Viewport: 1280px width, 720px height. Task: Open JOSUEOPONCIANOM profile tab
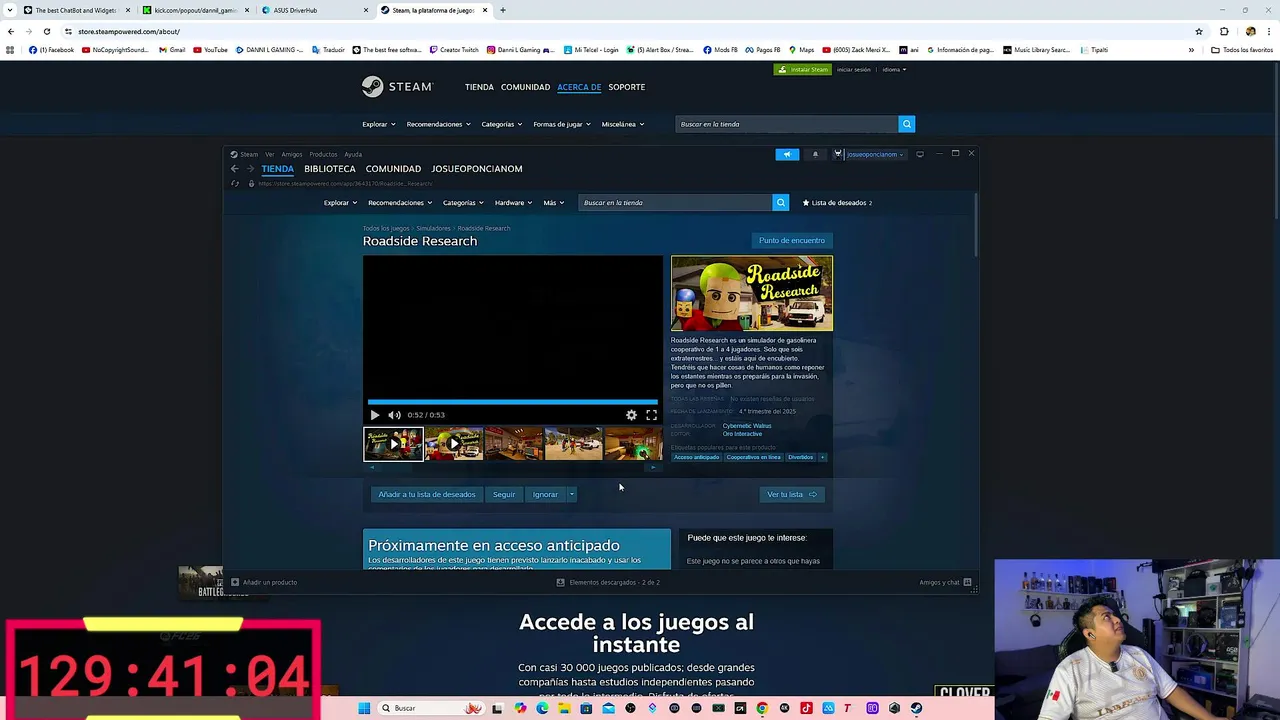tap(477, 169)
